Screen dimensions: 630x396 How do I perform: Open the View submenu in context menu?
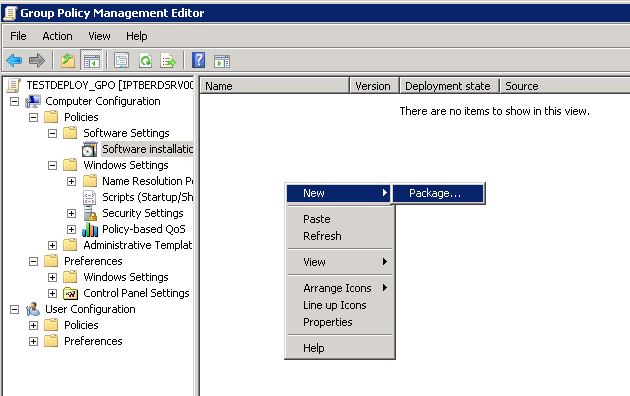tap(340, 262)
